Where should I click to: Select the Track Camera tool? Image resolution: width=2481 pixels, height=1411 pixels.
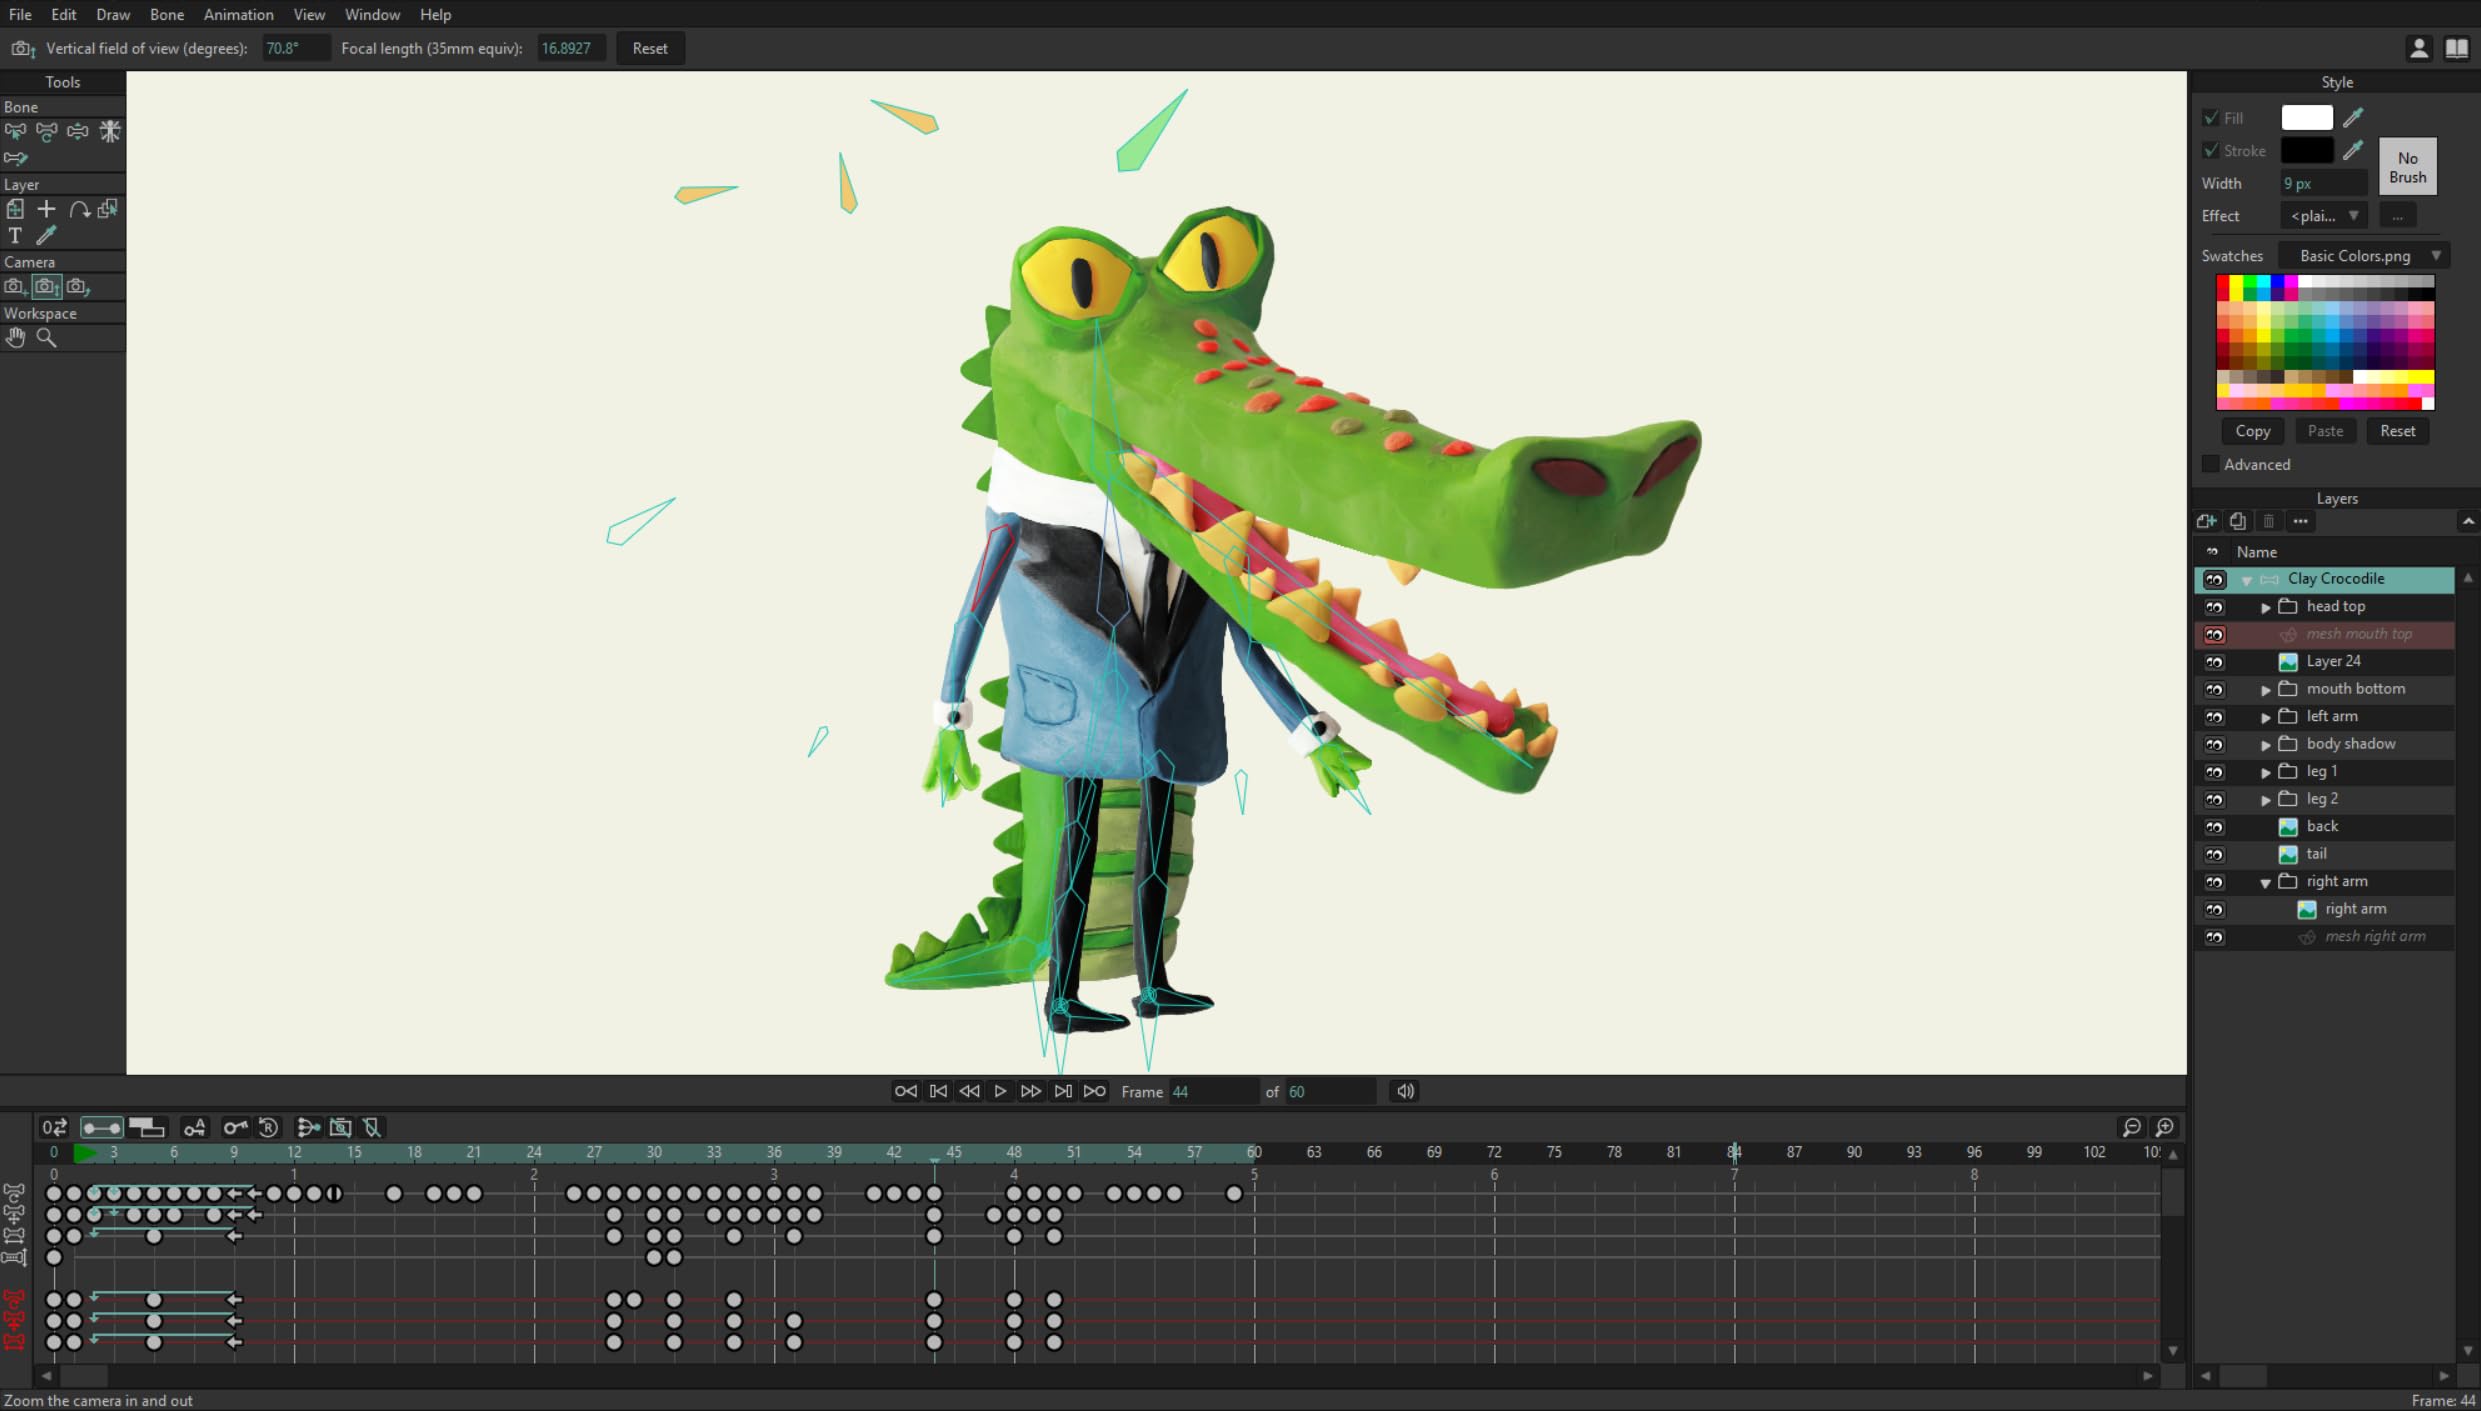click(15, 286)
